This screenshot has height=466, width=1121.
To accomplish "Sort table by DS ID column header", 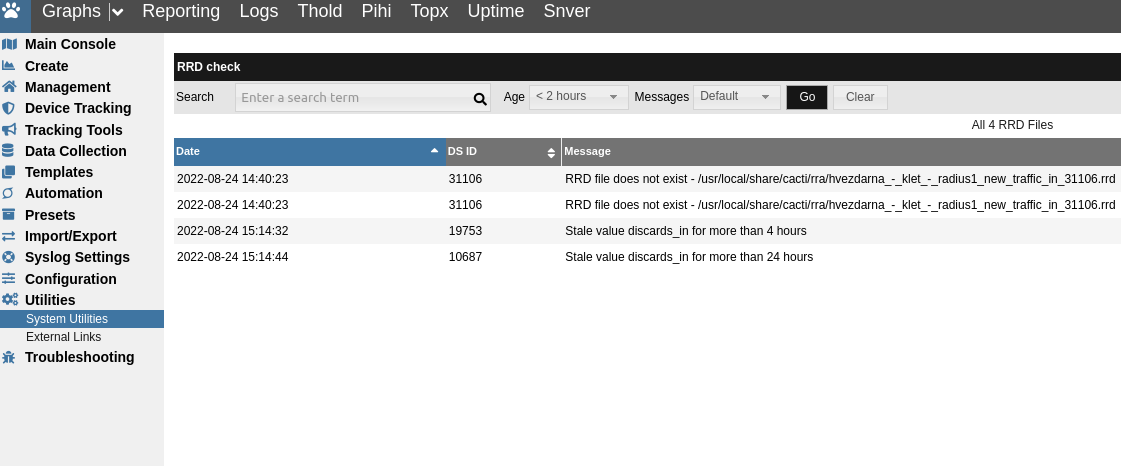I will 503,152.
